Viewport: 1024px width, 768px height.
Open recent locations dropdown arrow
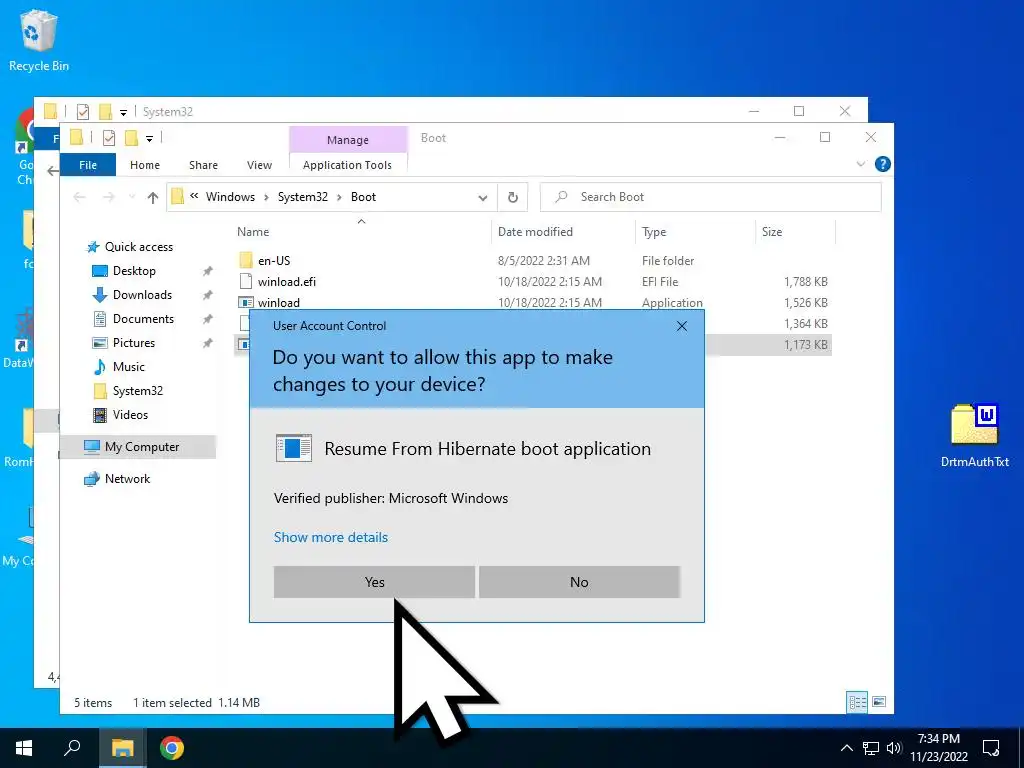pos(132,197)
